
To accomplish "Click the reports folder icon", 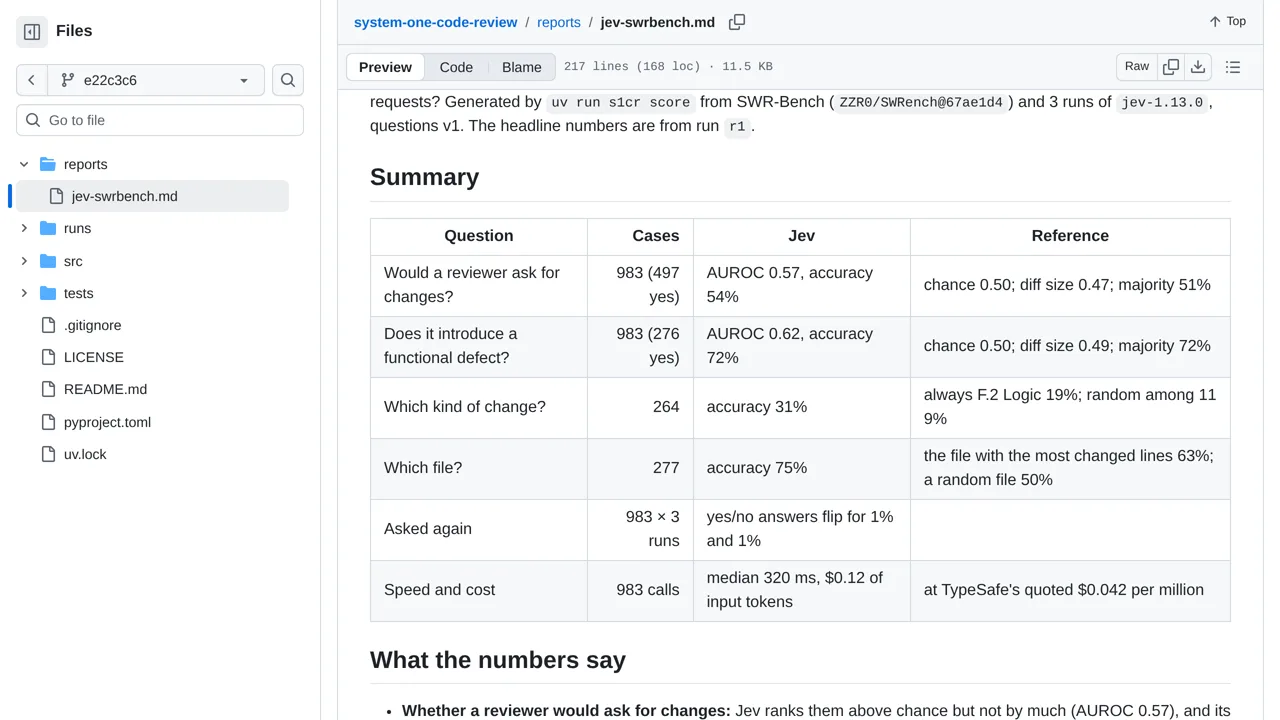I will [48, 164].
